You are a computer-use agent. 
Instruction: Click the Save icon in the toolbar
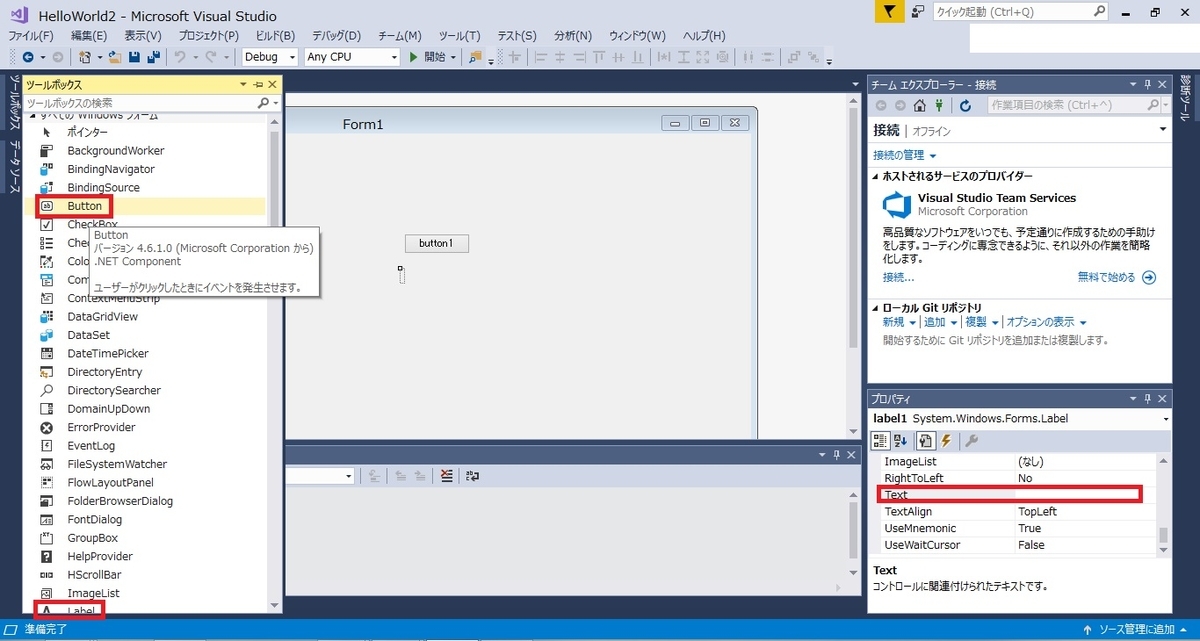(x=134, y=57)
